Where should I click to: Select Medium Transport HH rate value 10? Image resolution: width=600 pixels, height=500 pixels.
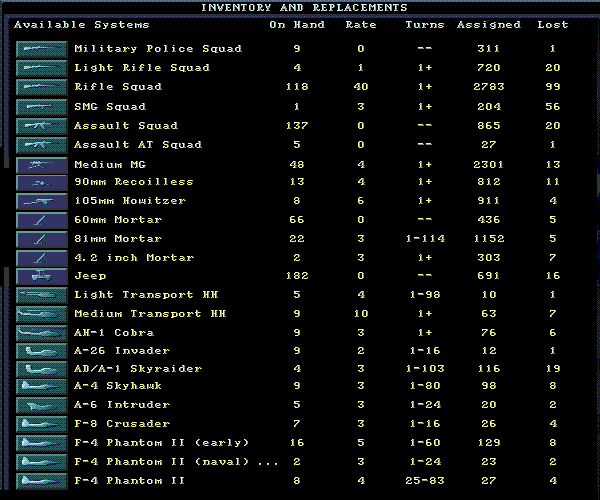361,314
